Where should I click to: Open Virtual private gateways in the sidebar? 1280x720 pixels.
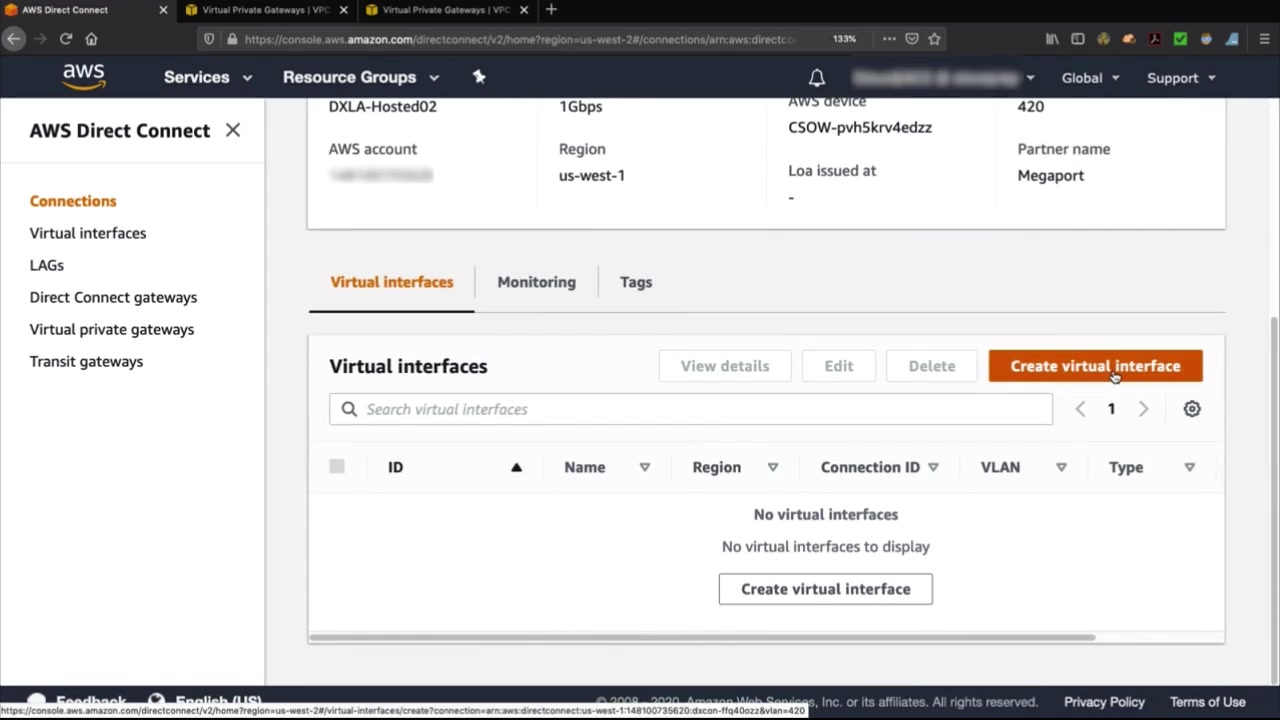pyautogui.click(x=112, y=329)
